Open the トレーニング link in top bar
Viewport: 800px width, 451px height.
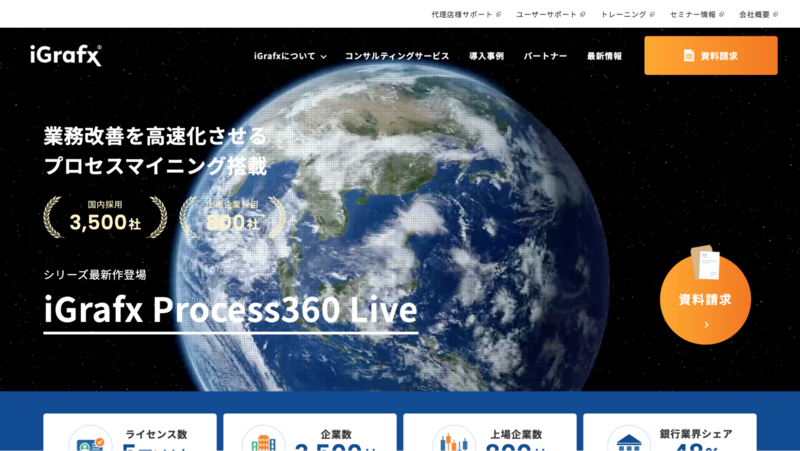[x=627, y=14]
